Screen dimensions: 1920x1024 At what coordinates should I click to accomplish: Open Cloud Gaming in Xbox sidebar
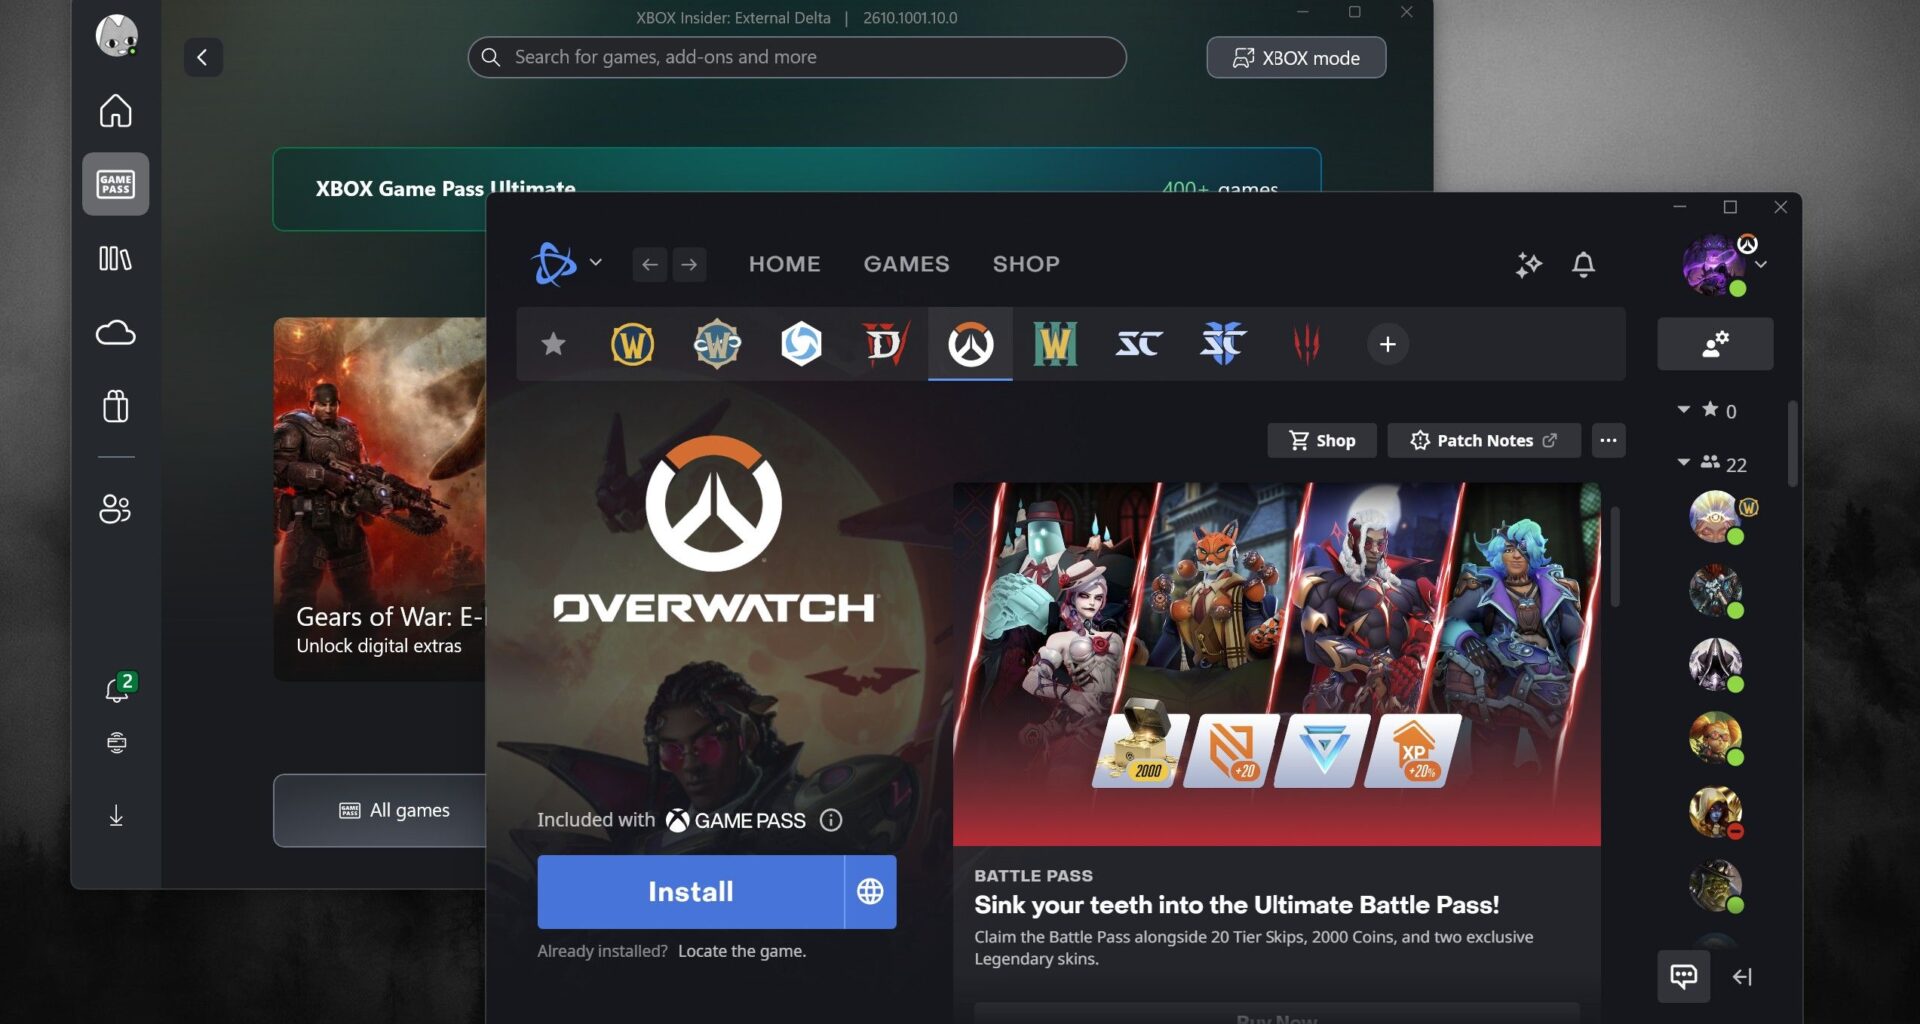115,333
